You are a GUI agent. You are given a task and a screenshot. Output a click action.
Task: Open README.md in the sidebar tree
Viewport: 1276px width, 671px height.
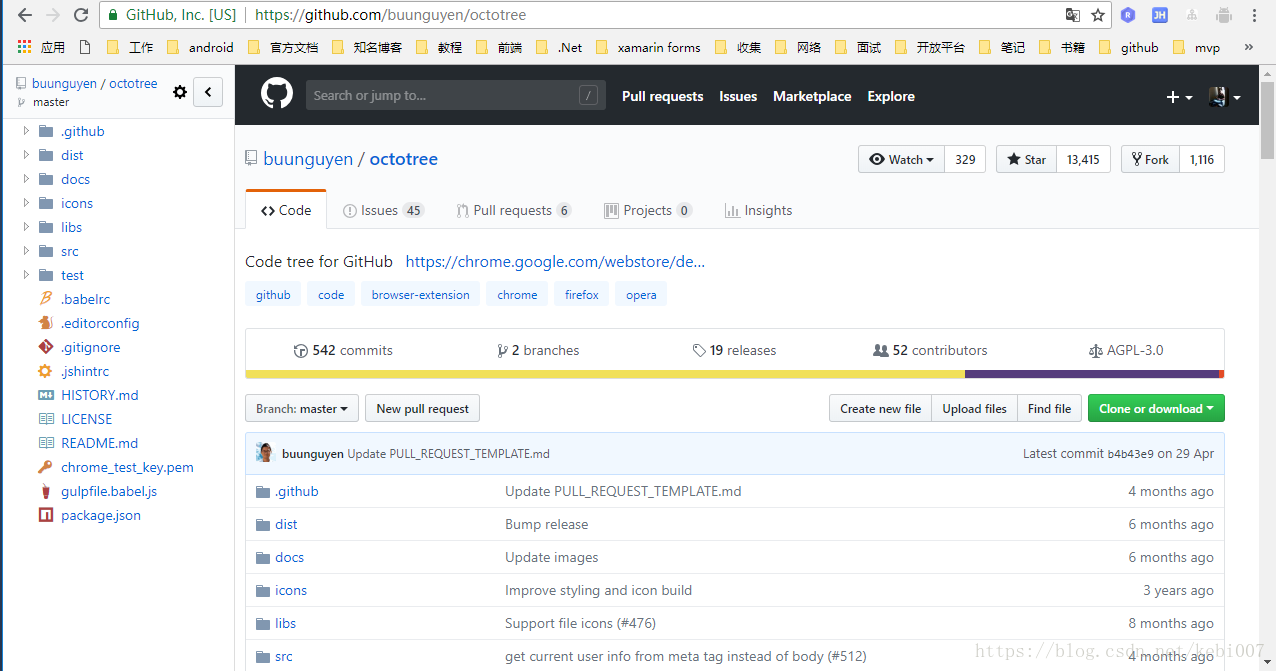tap(100, 443)
